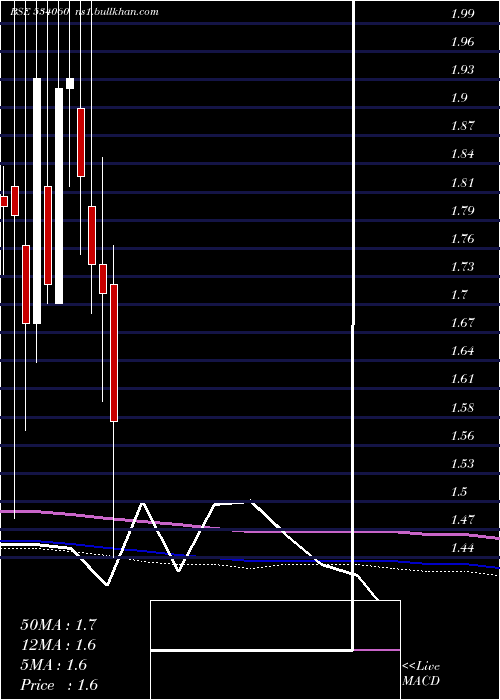Click the Price : 1.6 readout
Image resolution: width=500 pixels, height=700 pixels.
point(59,685)
